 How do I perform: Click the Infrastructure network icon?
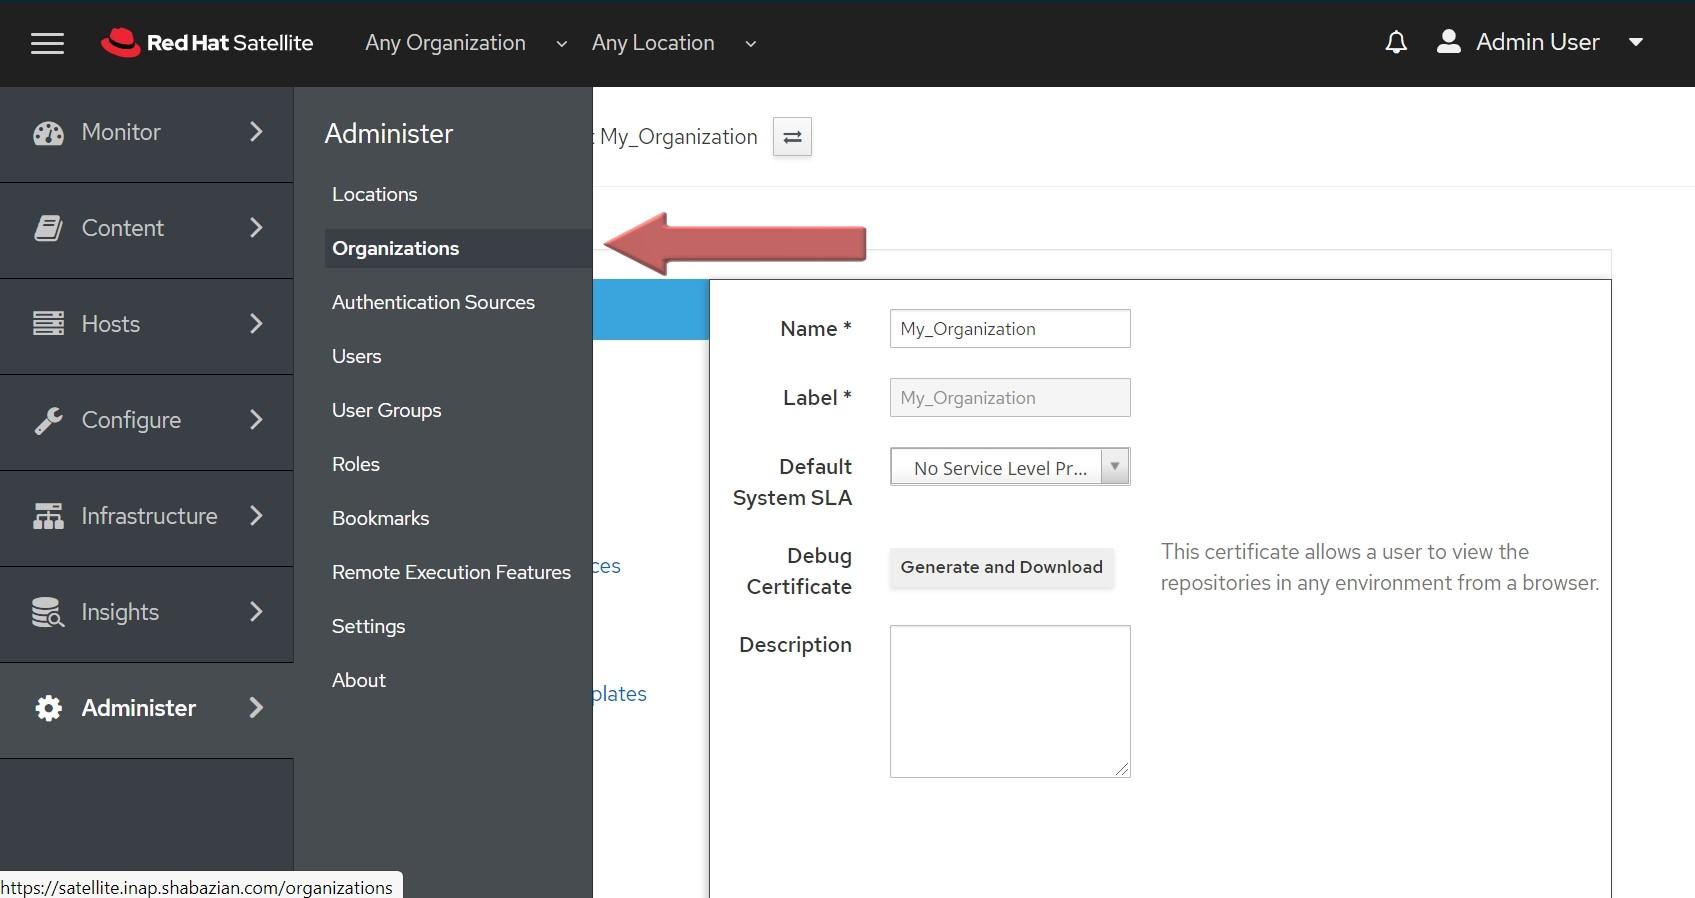coord(48,516)
